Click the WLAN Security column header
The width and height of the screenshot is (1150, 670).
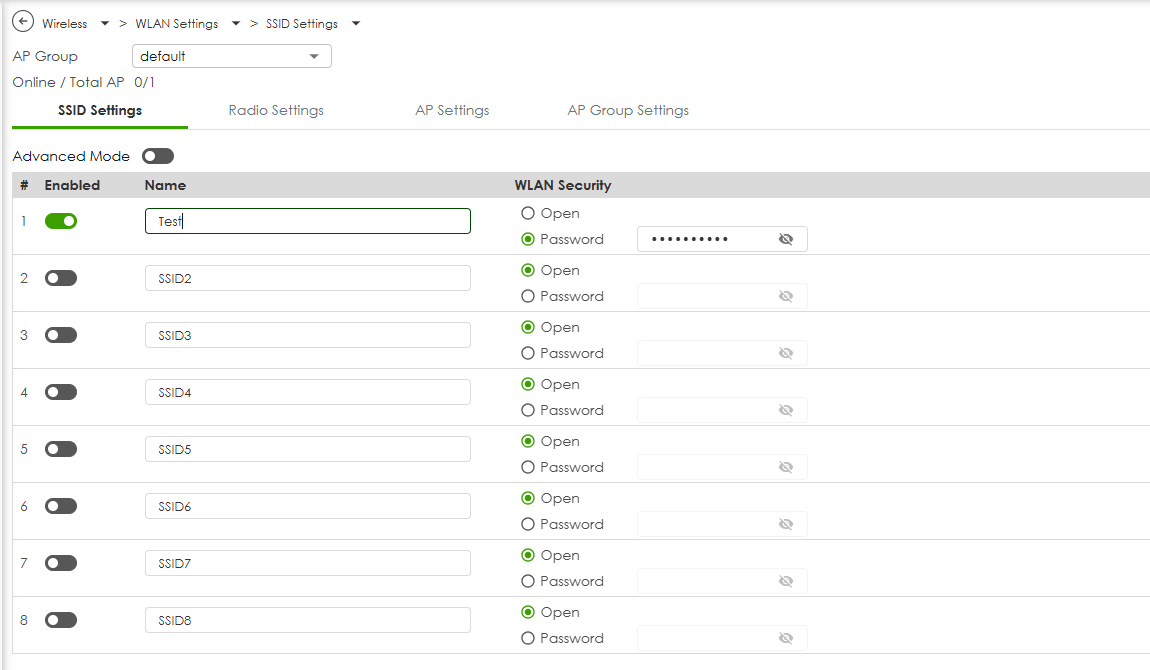[x=563, y=185]
